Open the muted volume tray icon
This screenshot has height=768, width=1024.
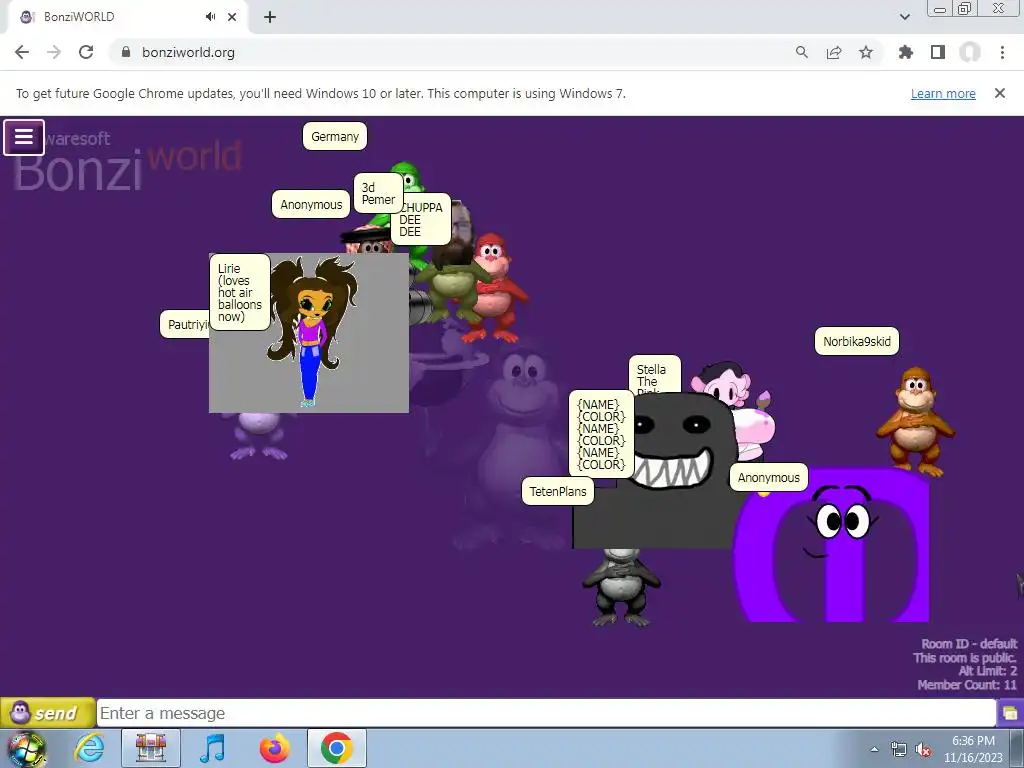click(923, 750)
